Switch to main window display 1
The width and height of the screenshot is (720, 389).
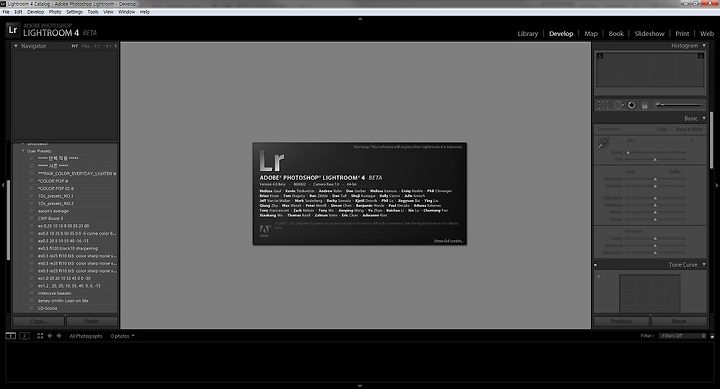[11, 336]
